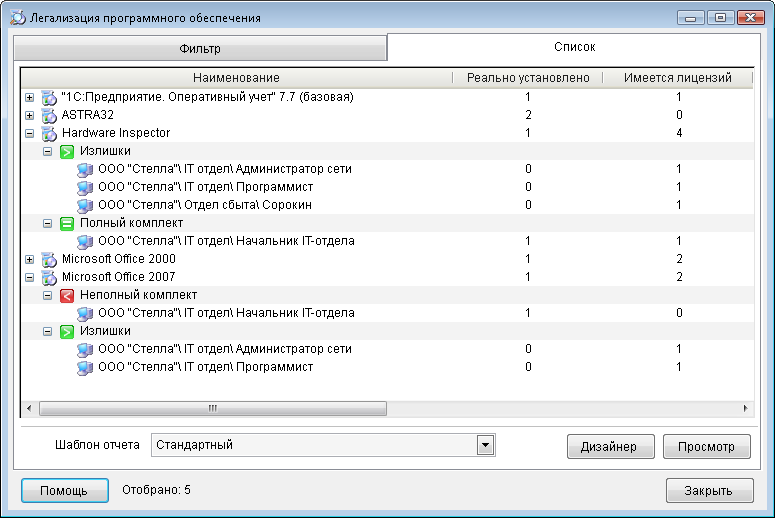
Task: Click the "Отобрано: 5" status text
Action: pos(156,490)
